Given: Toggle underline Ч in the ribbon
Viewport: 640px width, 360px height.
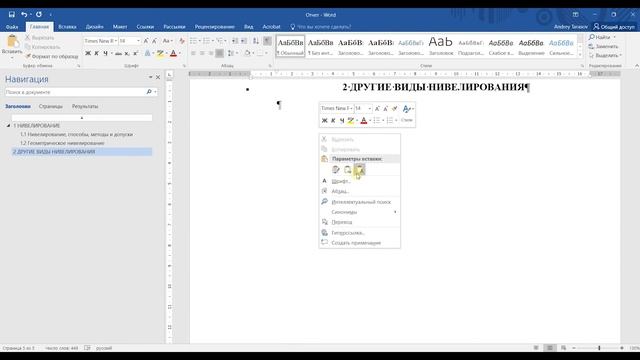Looking at the screenshot, I should pos(105,53).
